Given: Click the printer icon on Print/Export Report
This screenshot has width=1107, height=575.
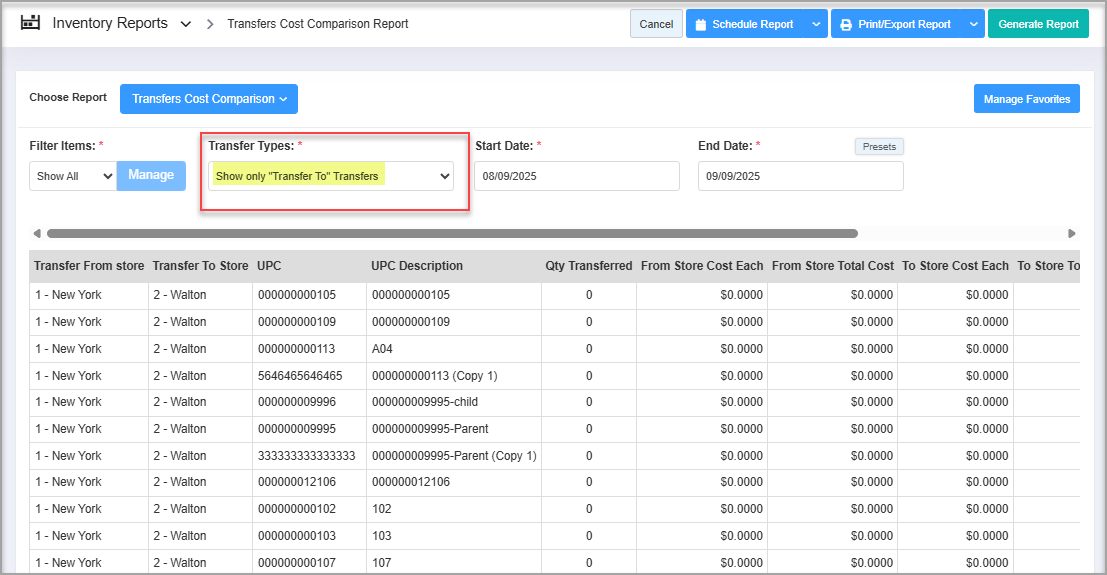Looking at the screenshot, I should tap(846, 24).
